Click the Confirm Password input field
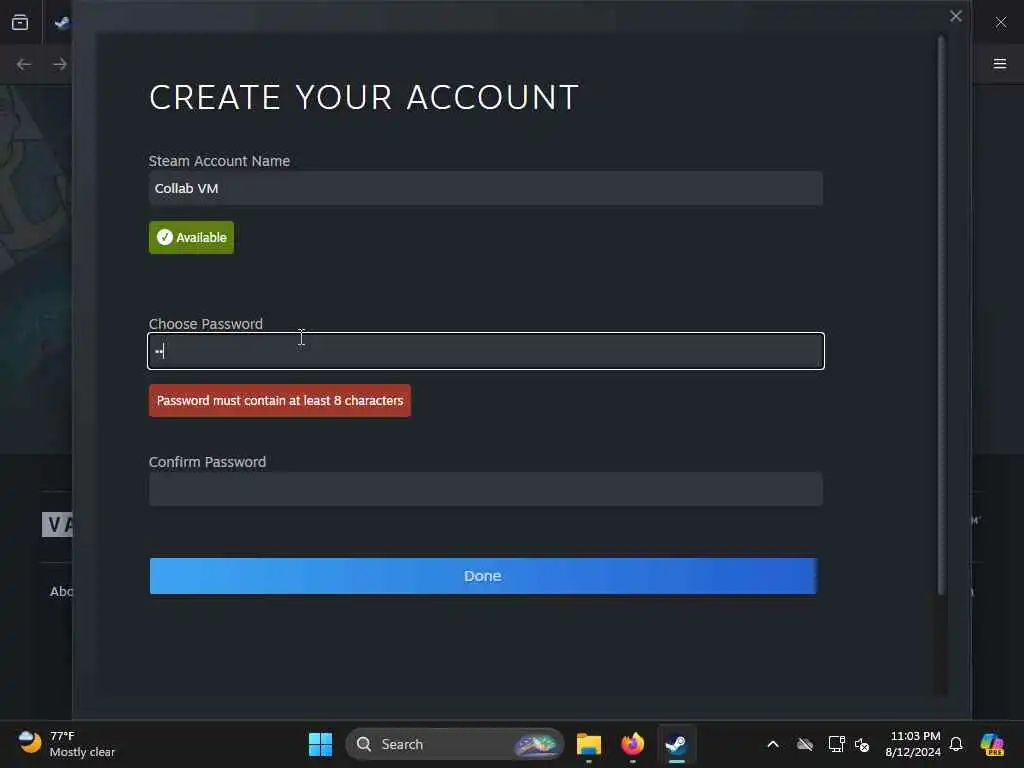The width and height of the screenshot is (1024, 768). point(485,489)
